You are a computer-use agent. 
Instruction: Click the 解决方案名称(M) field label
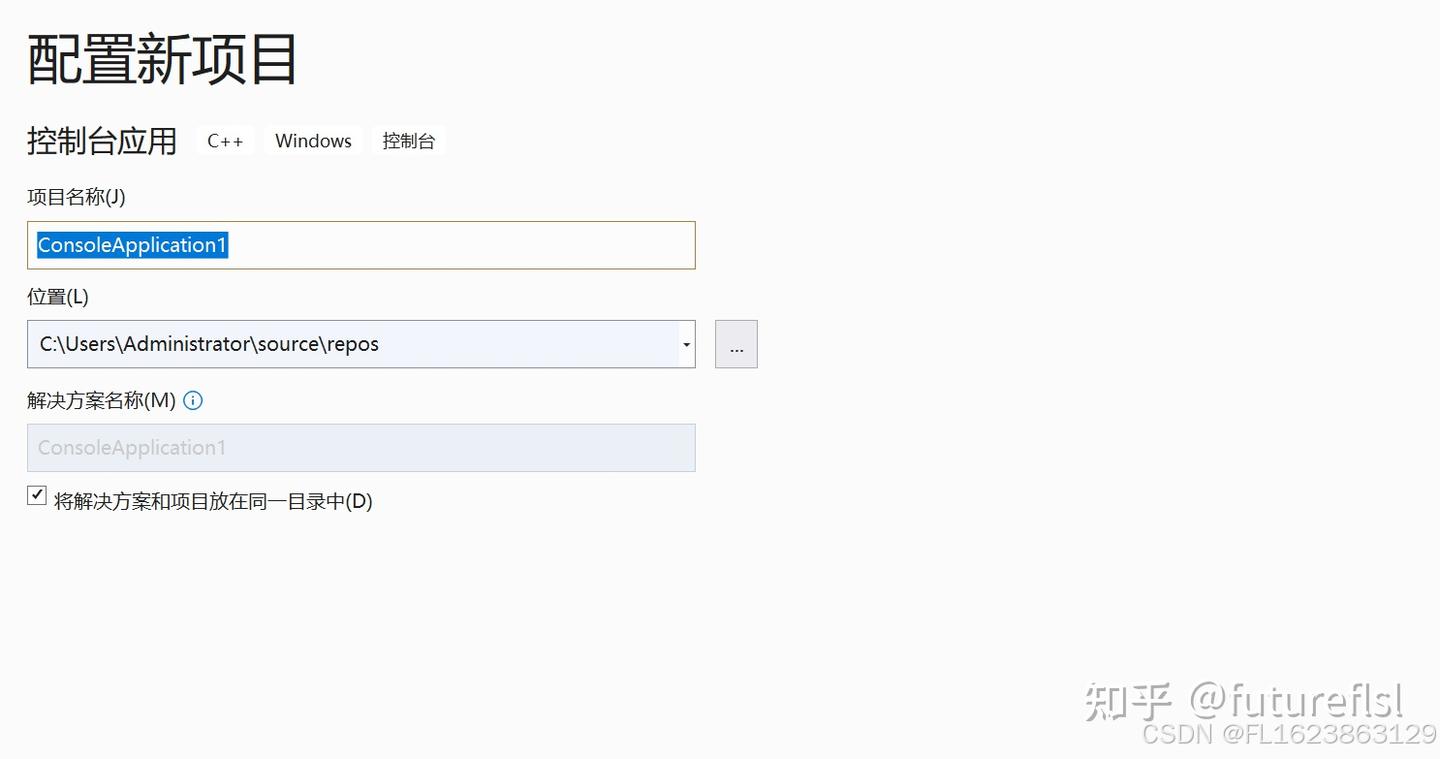(x=101, y=401)
